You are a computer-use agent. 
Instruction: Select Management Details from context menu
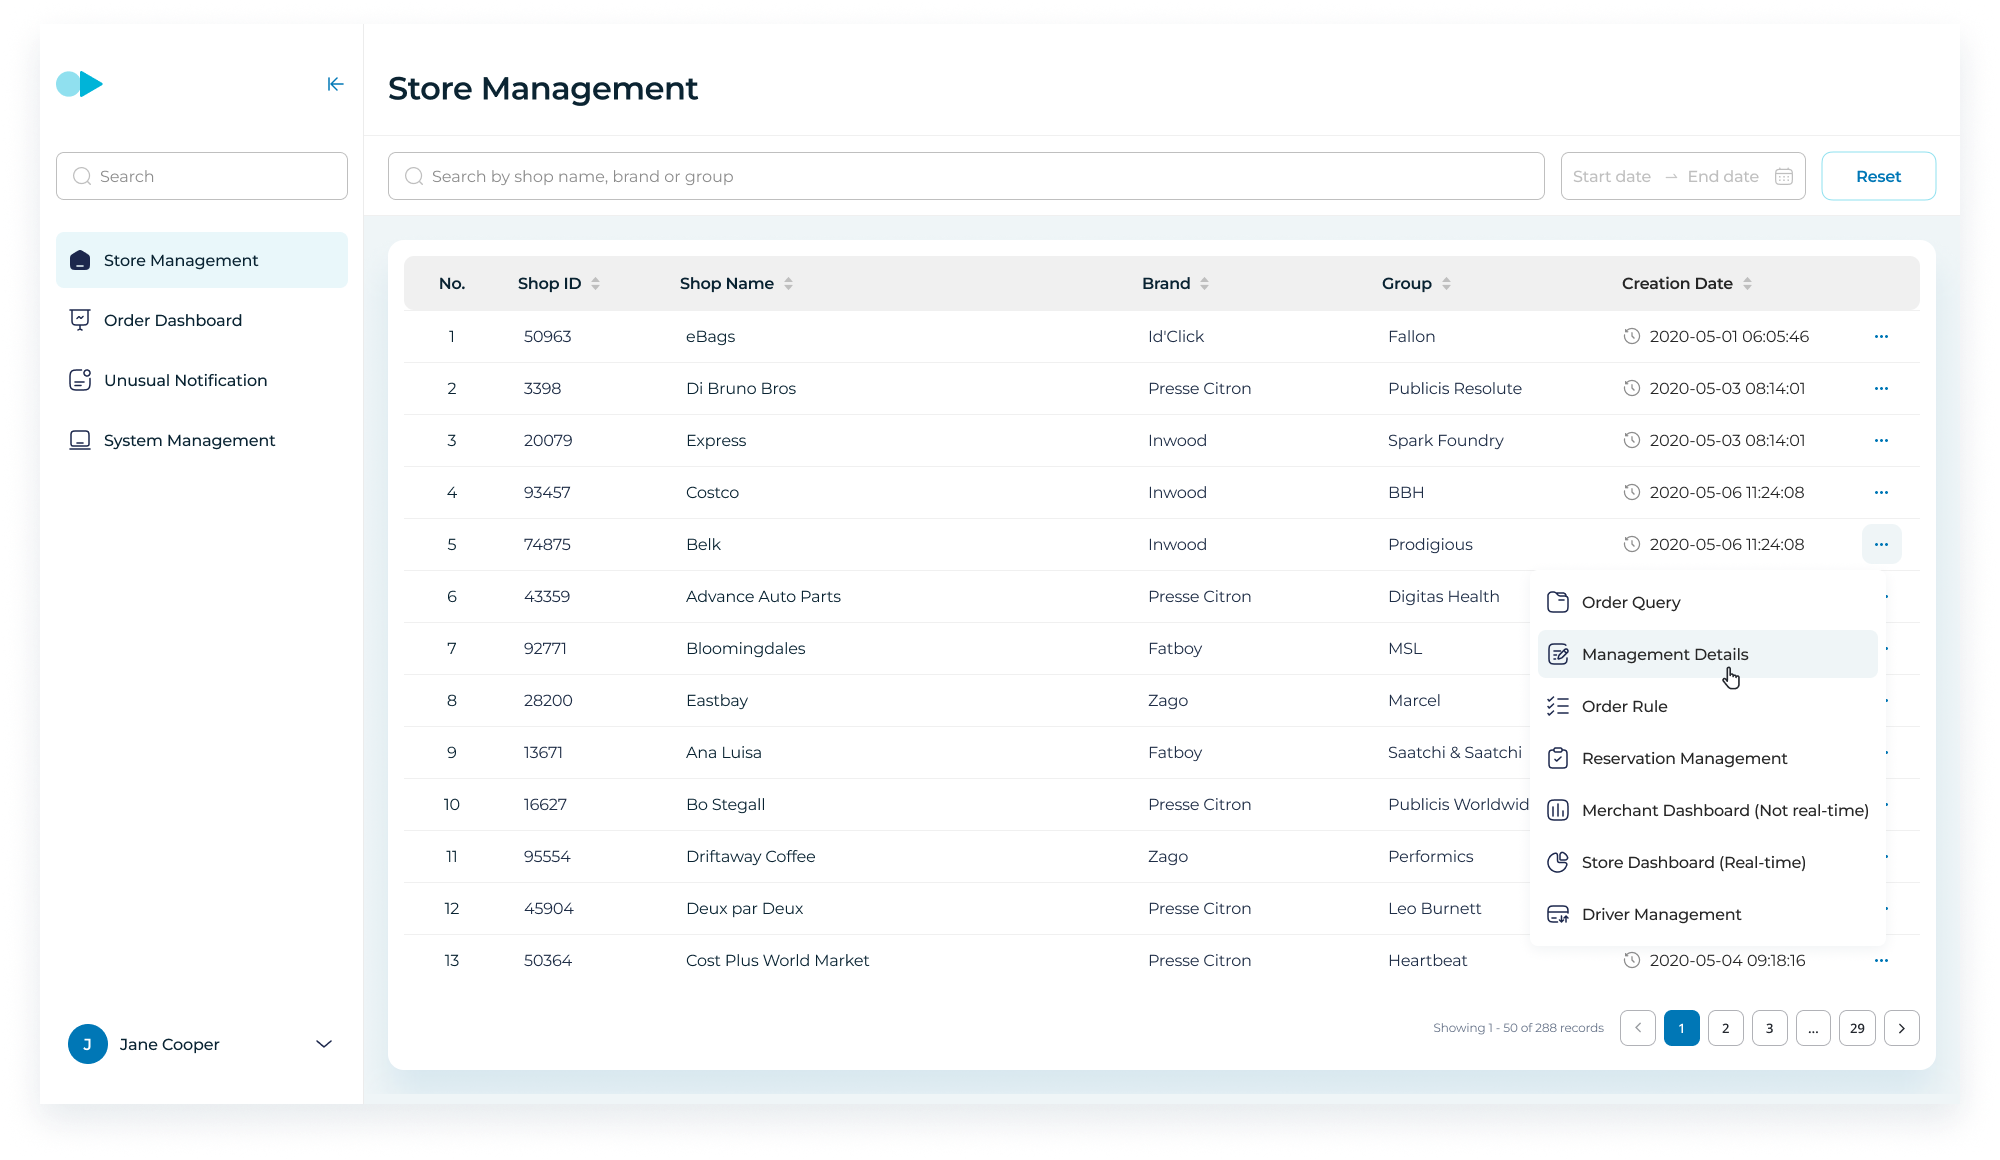(x=1664, y=654)
